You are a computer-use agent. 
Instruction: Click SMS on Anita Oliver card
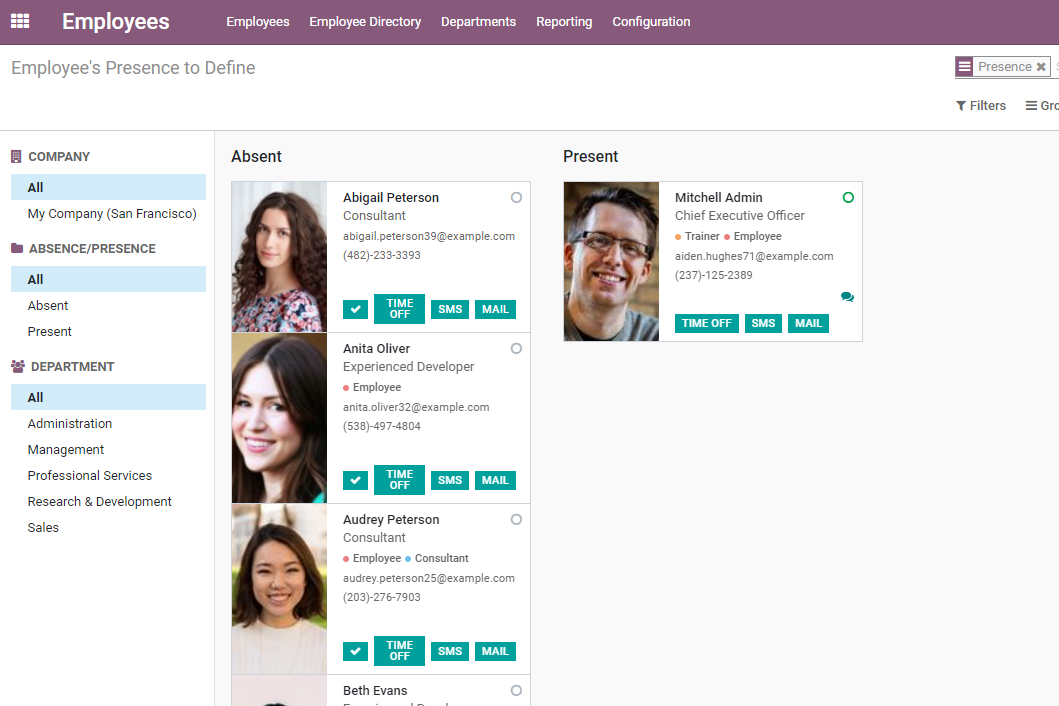click(450, 480)
